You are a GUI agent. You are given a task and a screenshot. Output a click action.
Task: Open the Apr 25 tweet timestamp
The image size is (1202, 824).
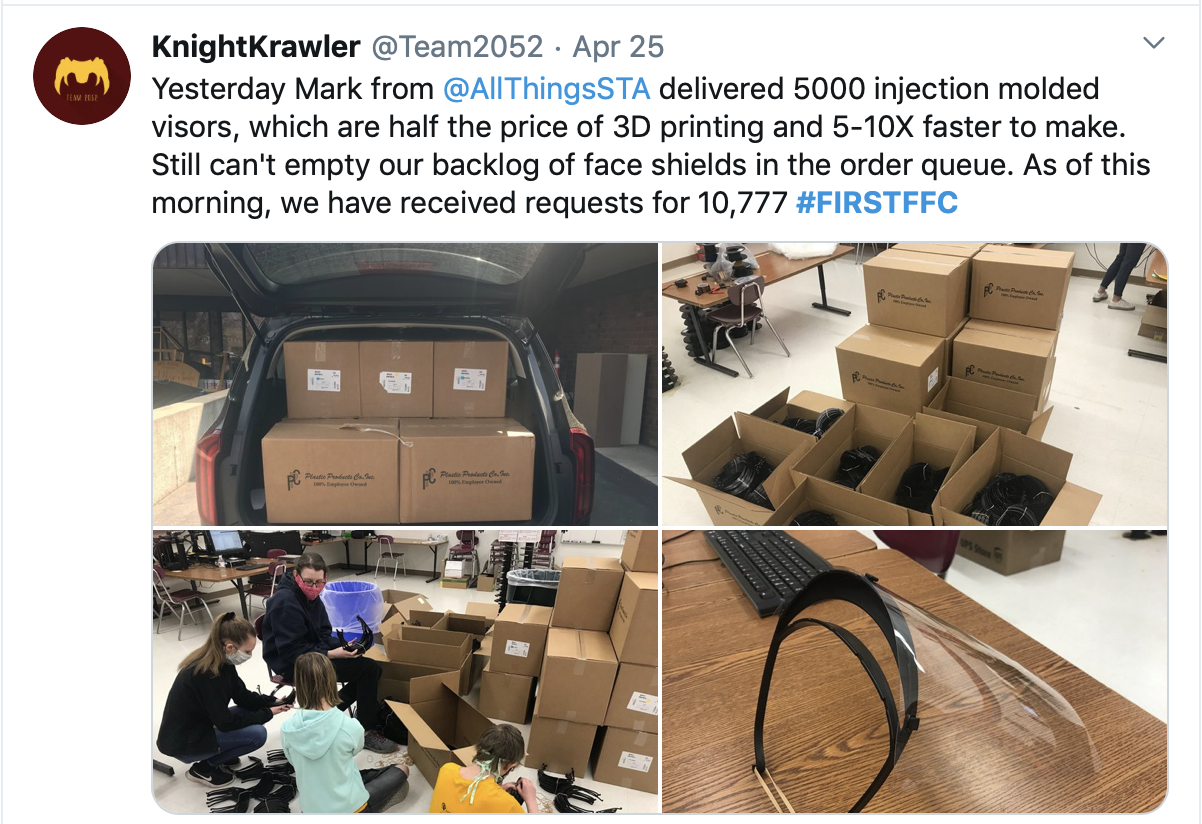pos(619,46)
